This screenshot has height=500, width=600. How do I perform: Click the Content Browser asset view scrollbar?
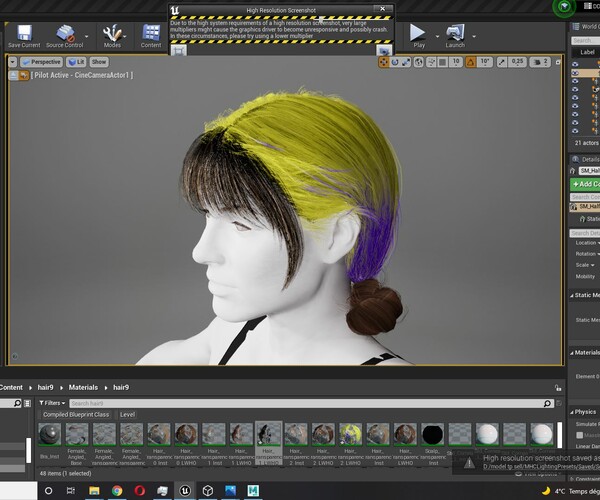point(559,435)
